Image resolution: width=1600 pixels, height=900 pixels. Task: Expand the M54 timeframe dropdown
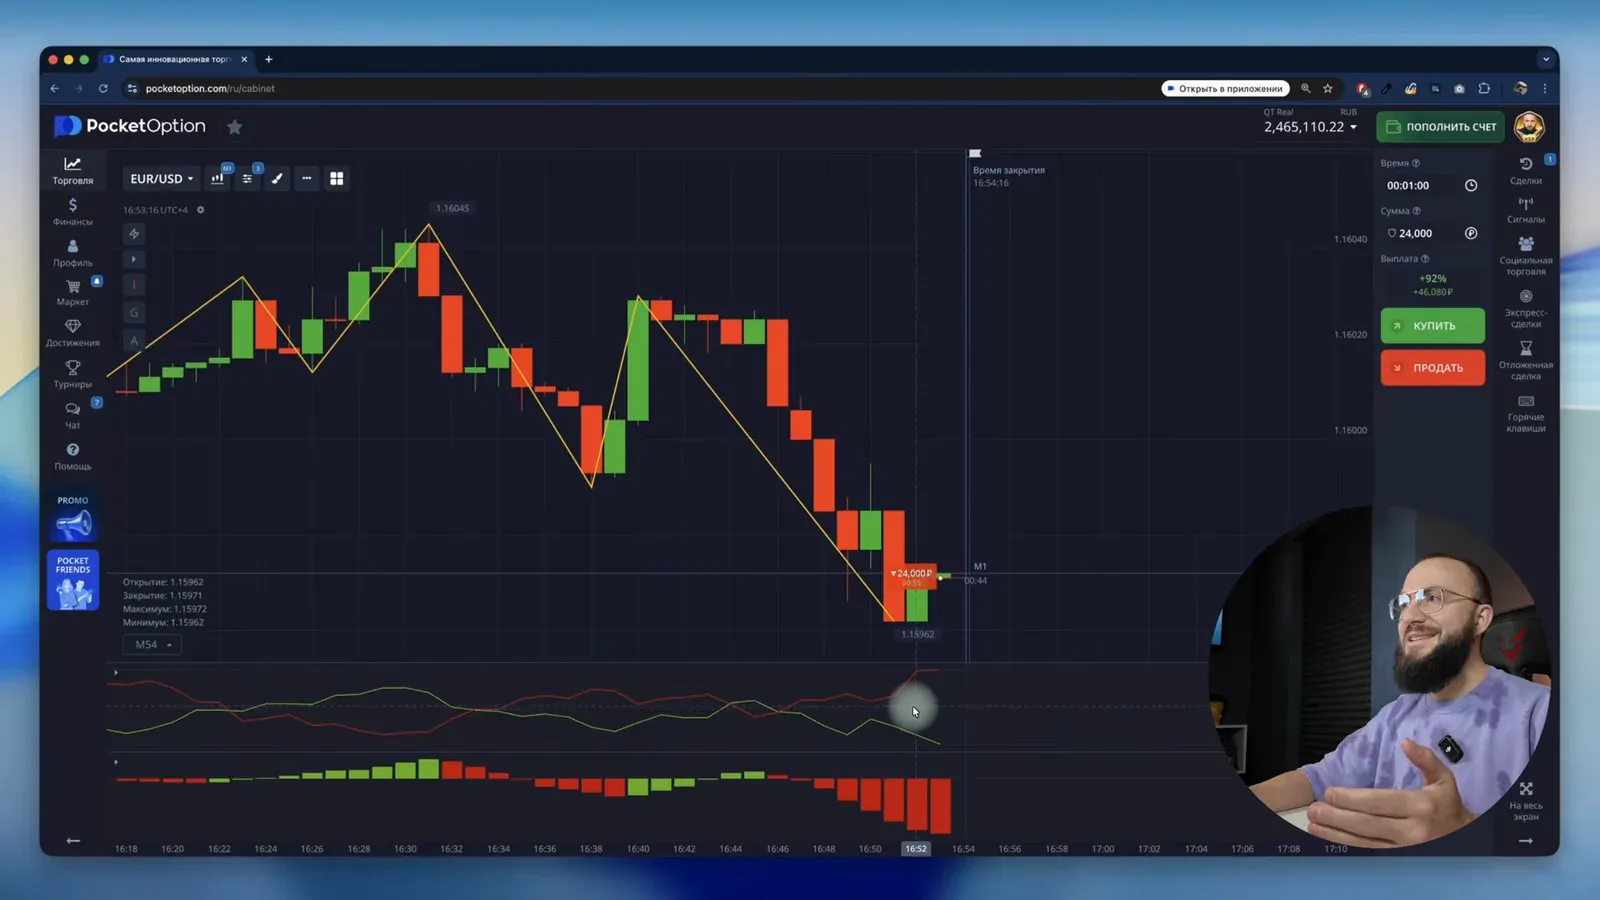(152, 645)
